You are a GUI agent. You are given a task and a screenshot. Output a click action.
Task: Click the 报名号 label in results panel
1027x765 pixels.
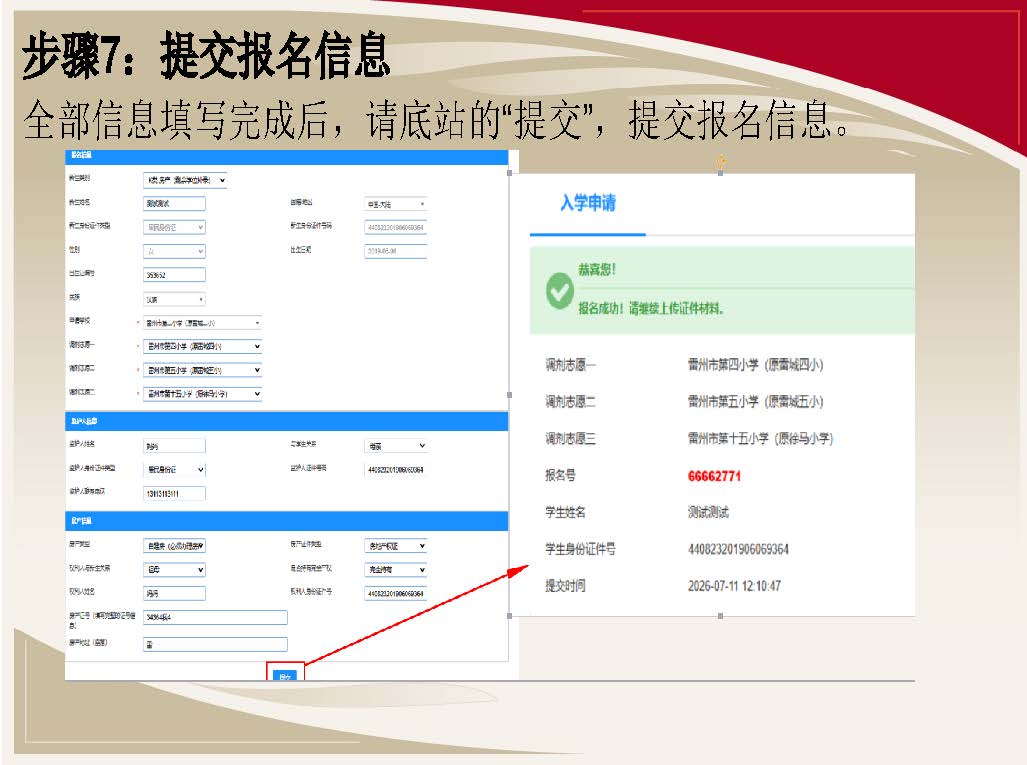(x=560, y=476)
